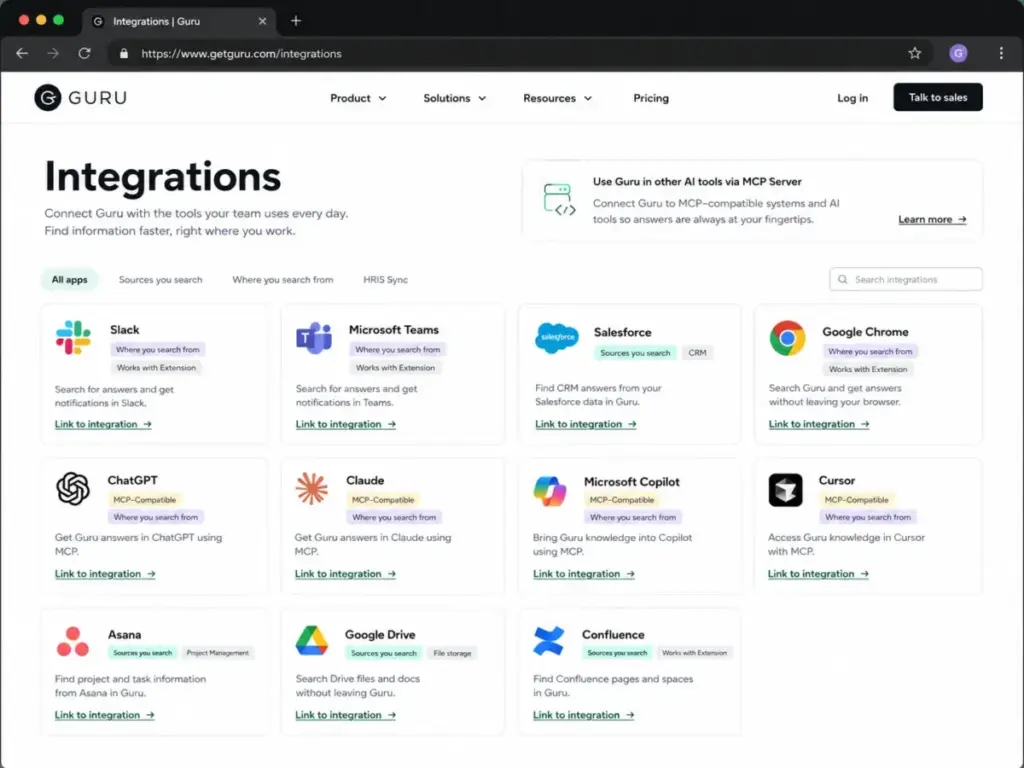Click the Claude starburst icon

point(312,488)
